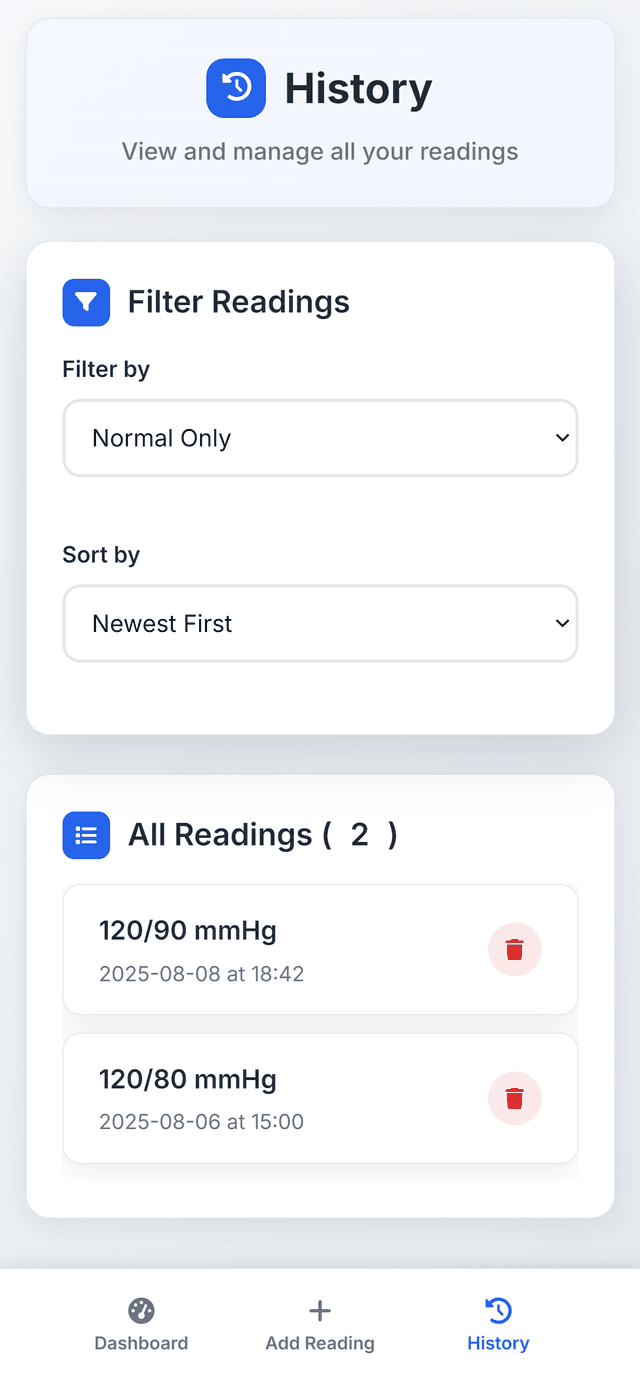Image resolution: width=640 pixels, height=1387 pixels.
Task: Delete the 120/80 mmHg reading
Action: 514,1097
